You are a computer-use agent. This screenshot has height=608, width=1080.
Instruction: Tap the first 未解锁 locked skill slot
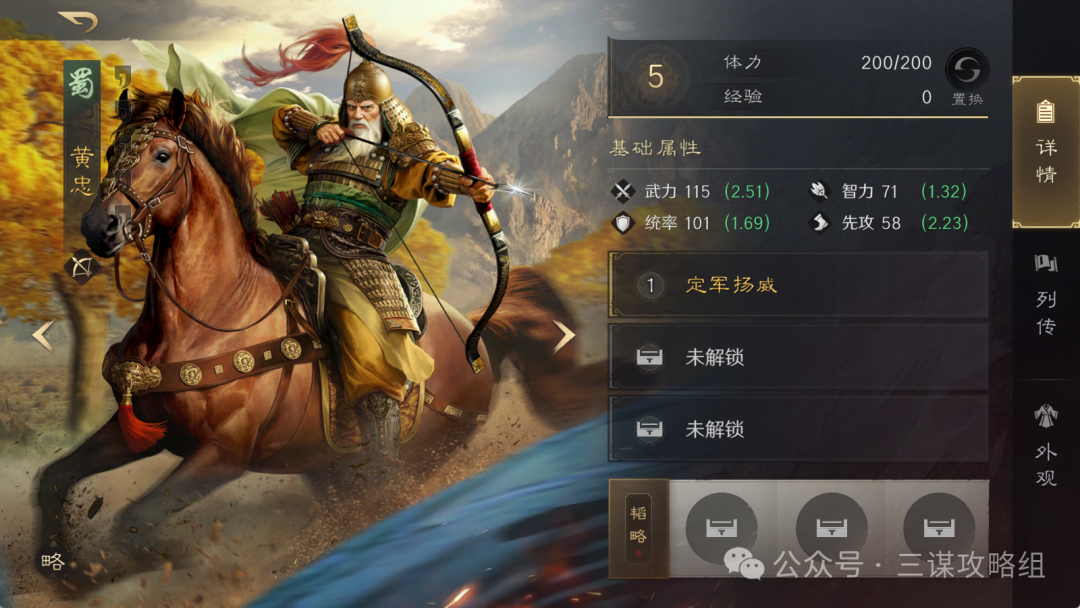[798, 357]
